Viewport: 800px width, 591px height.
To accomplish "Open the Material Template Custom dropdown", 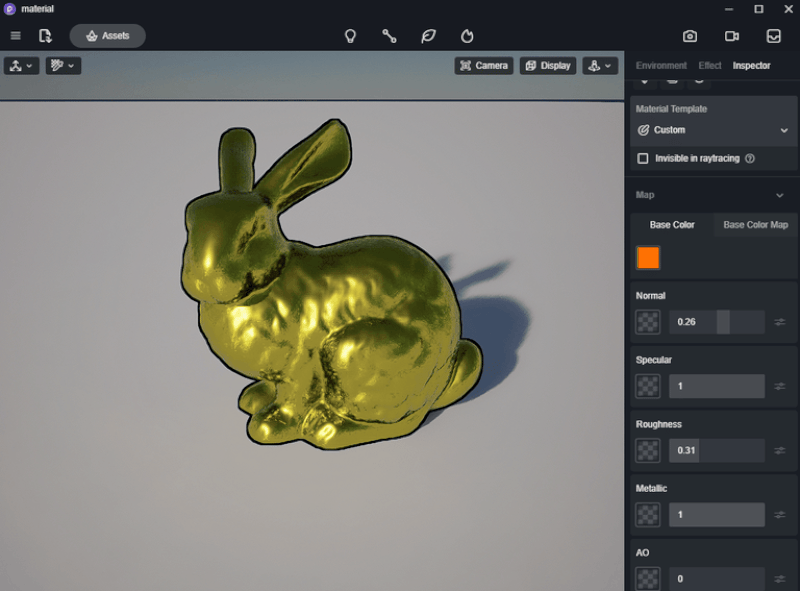I will [x=713, y=130].
